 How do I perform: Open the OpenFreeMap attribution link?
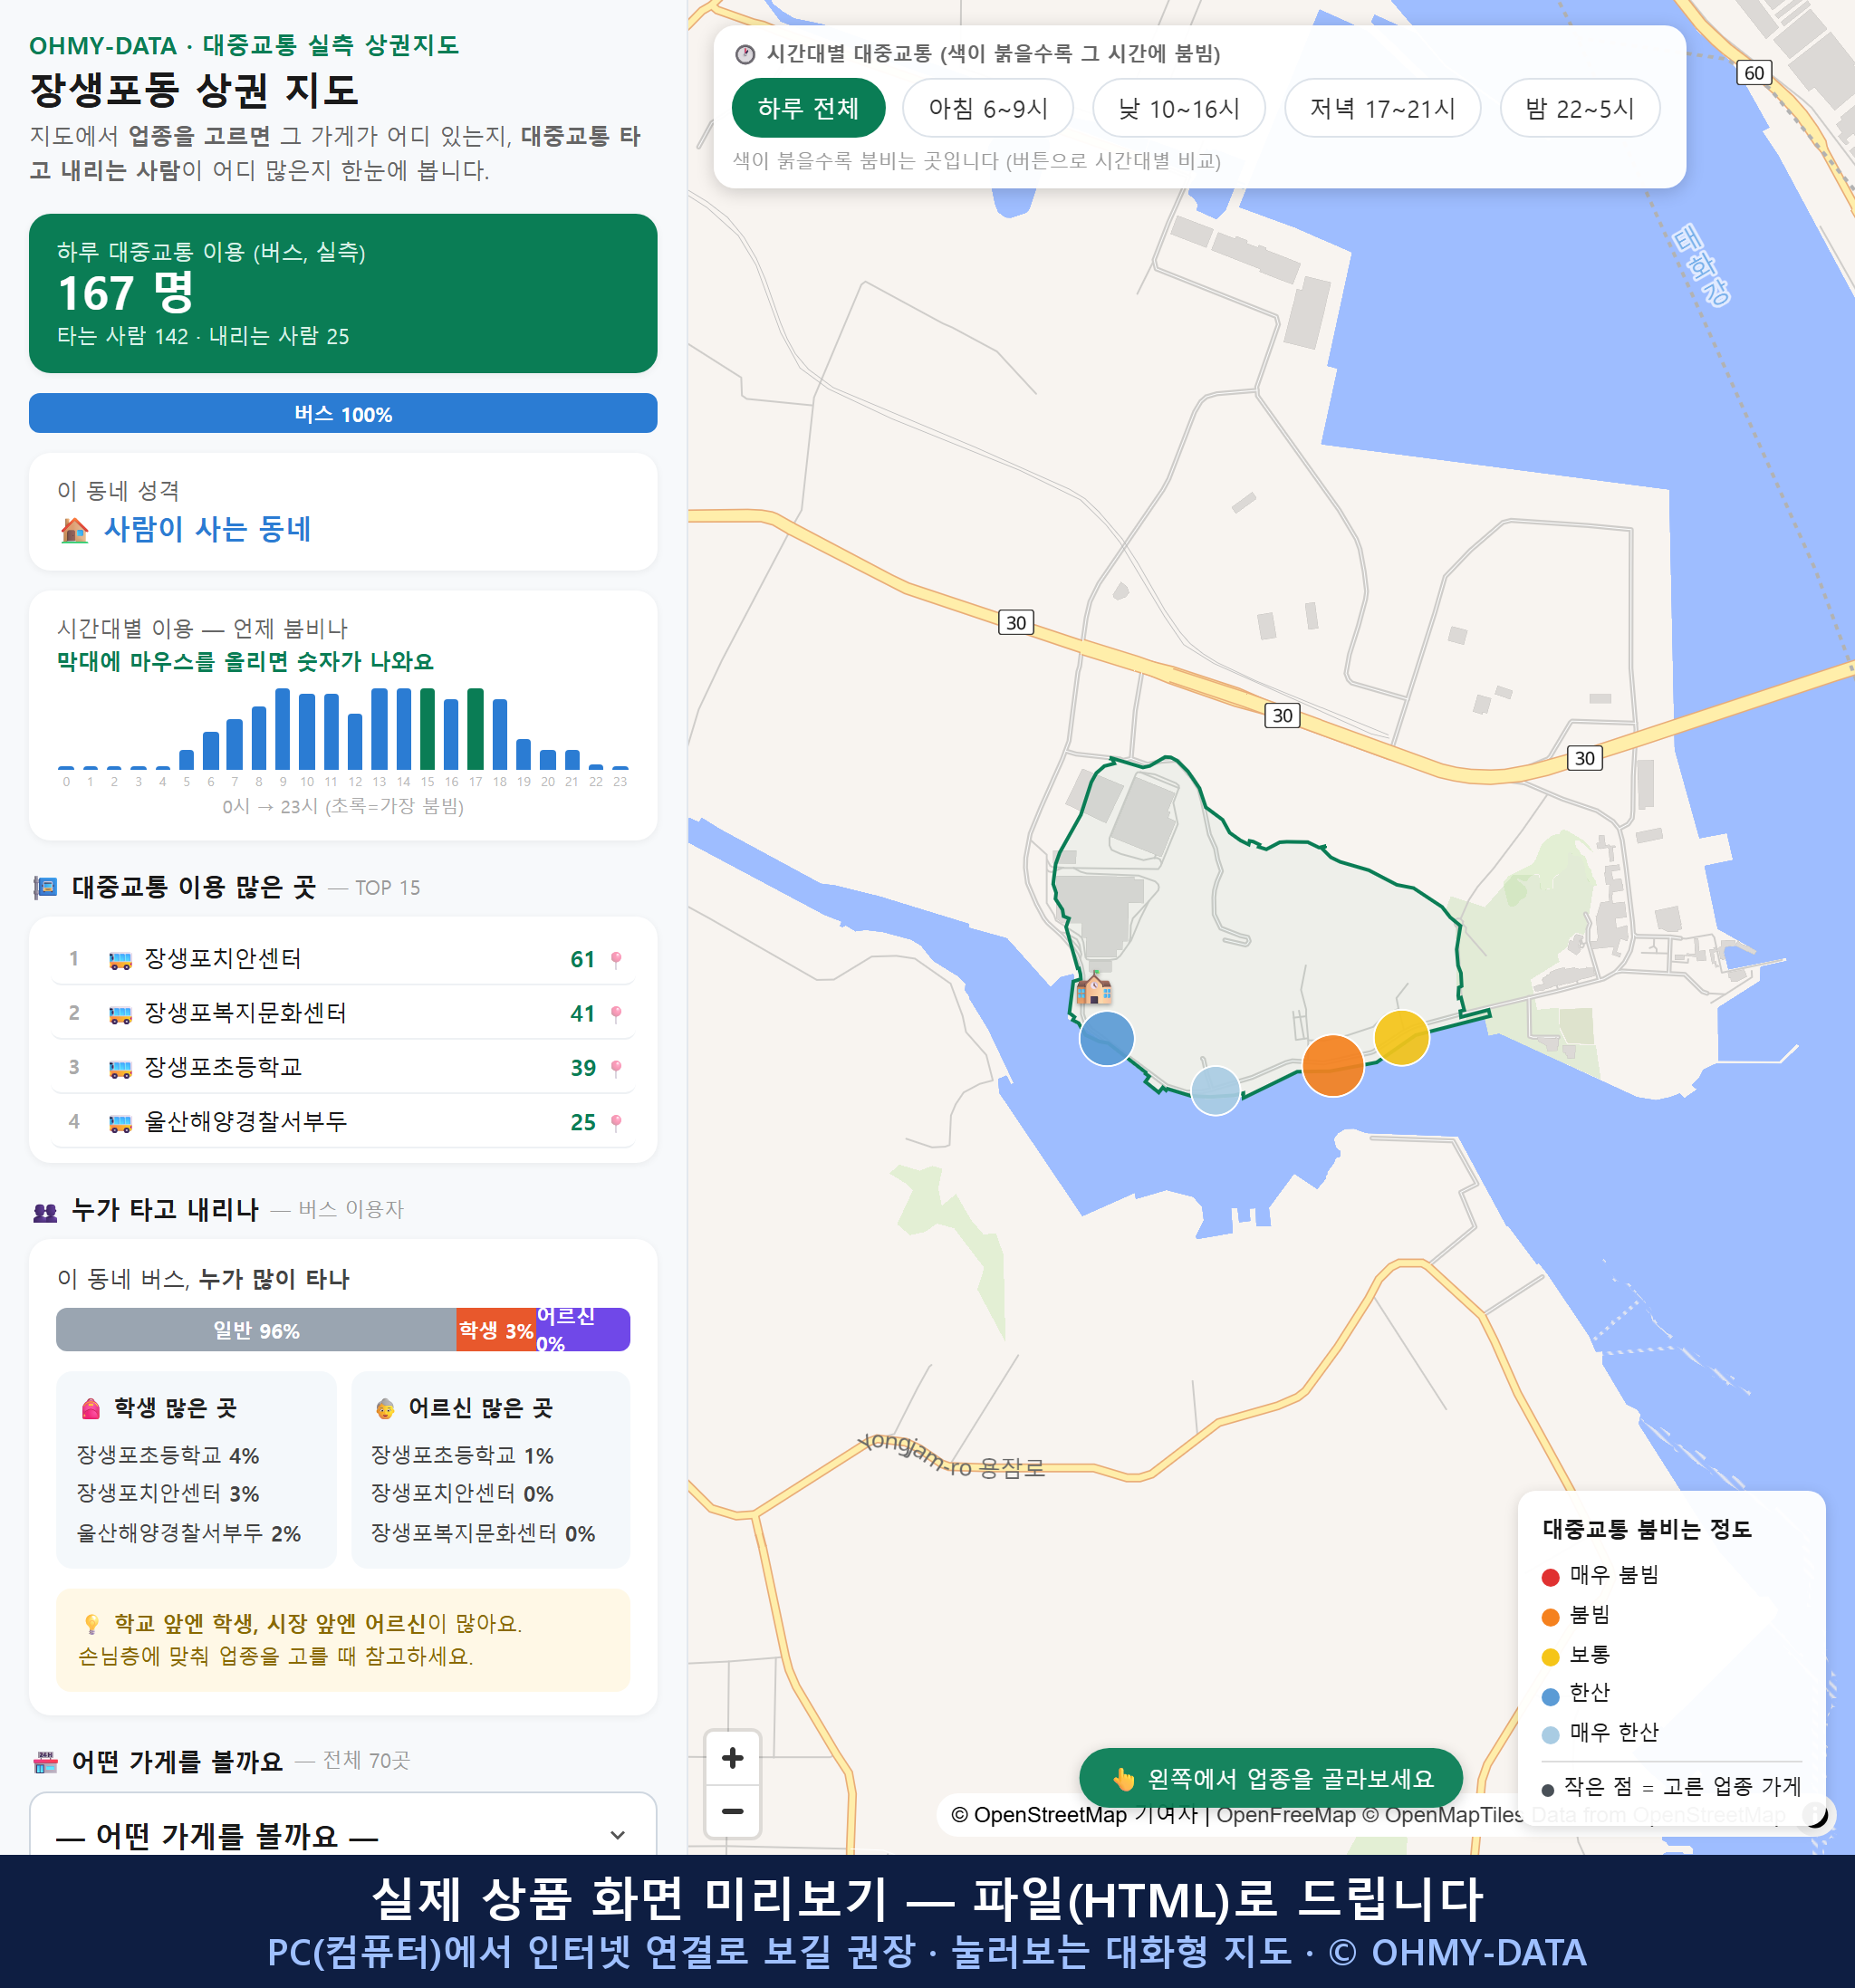(x=1286, y=1814)
